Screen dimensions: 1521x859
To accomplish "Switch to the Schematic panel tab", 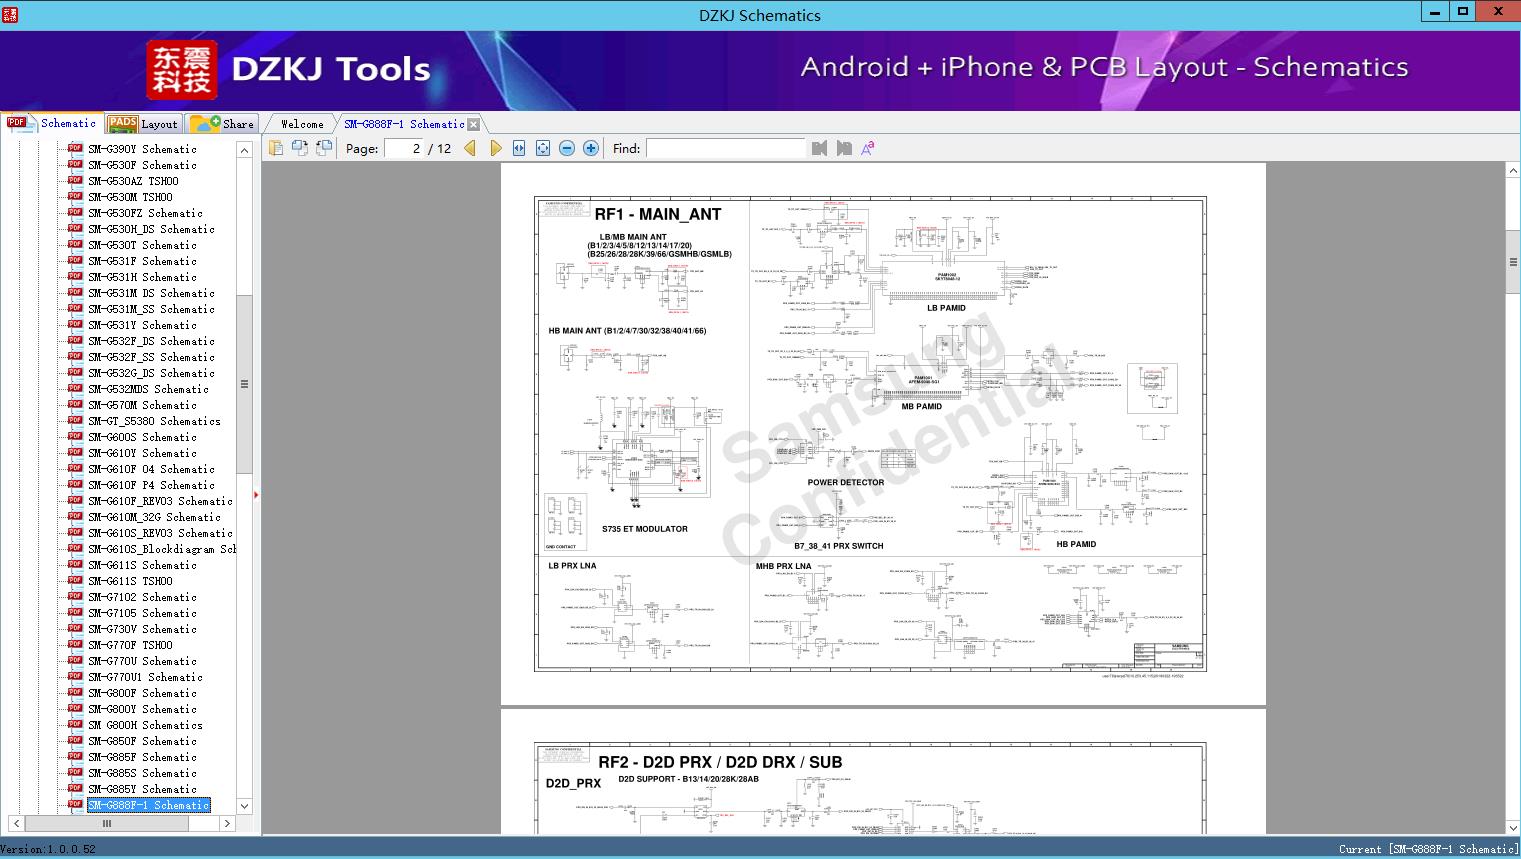I will click(52, 123).
